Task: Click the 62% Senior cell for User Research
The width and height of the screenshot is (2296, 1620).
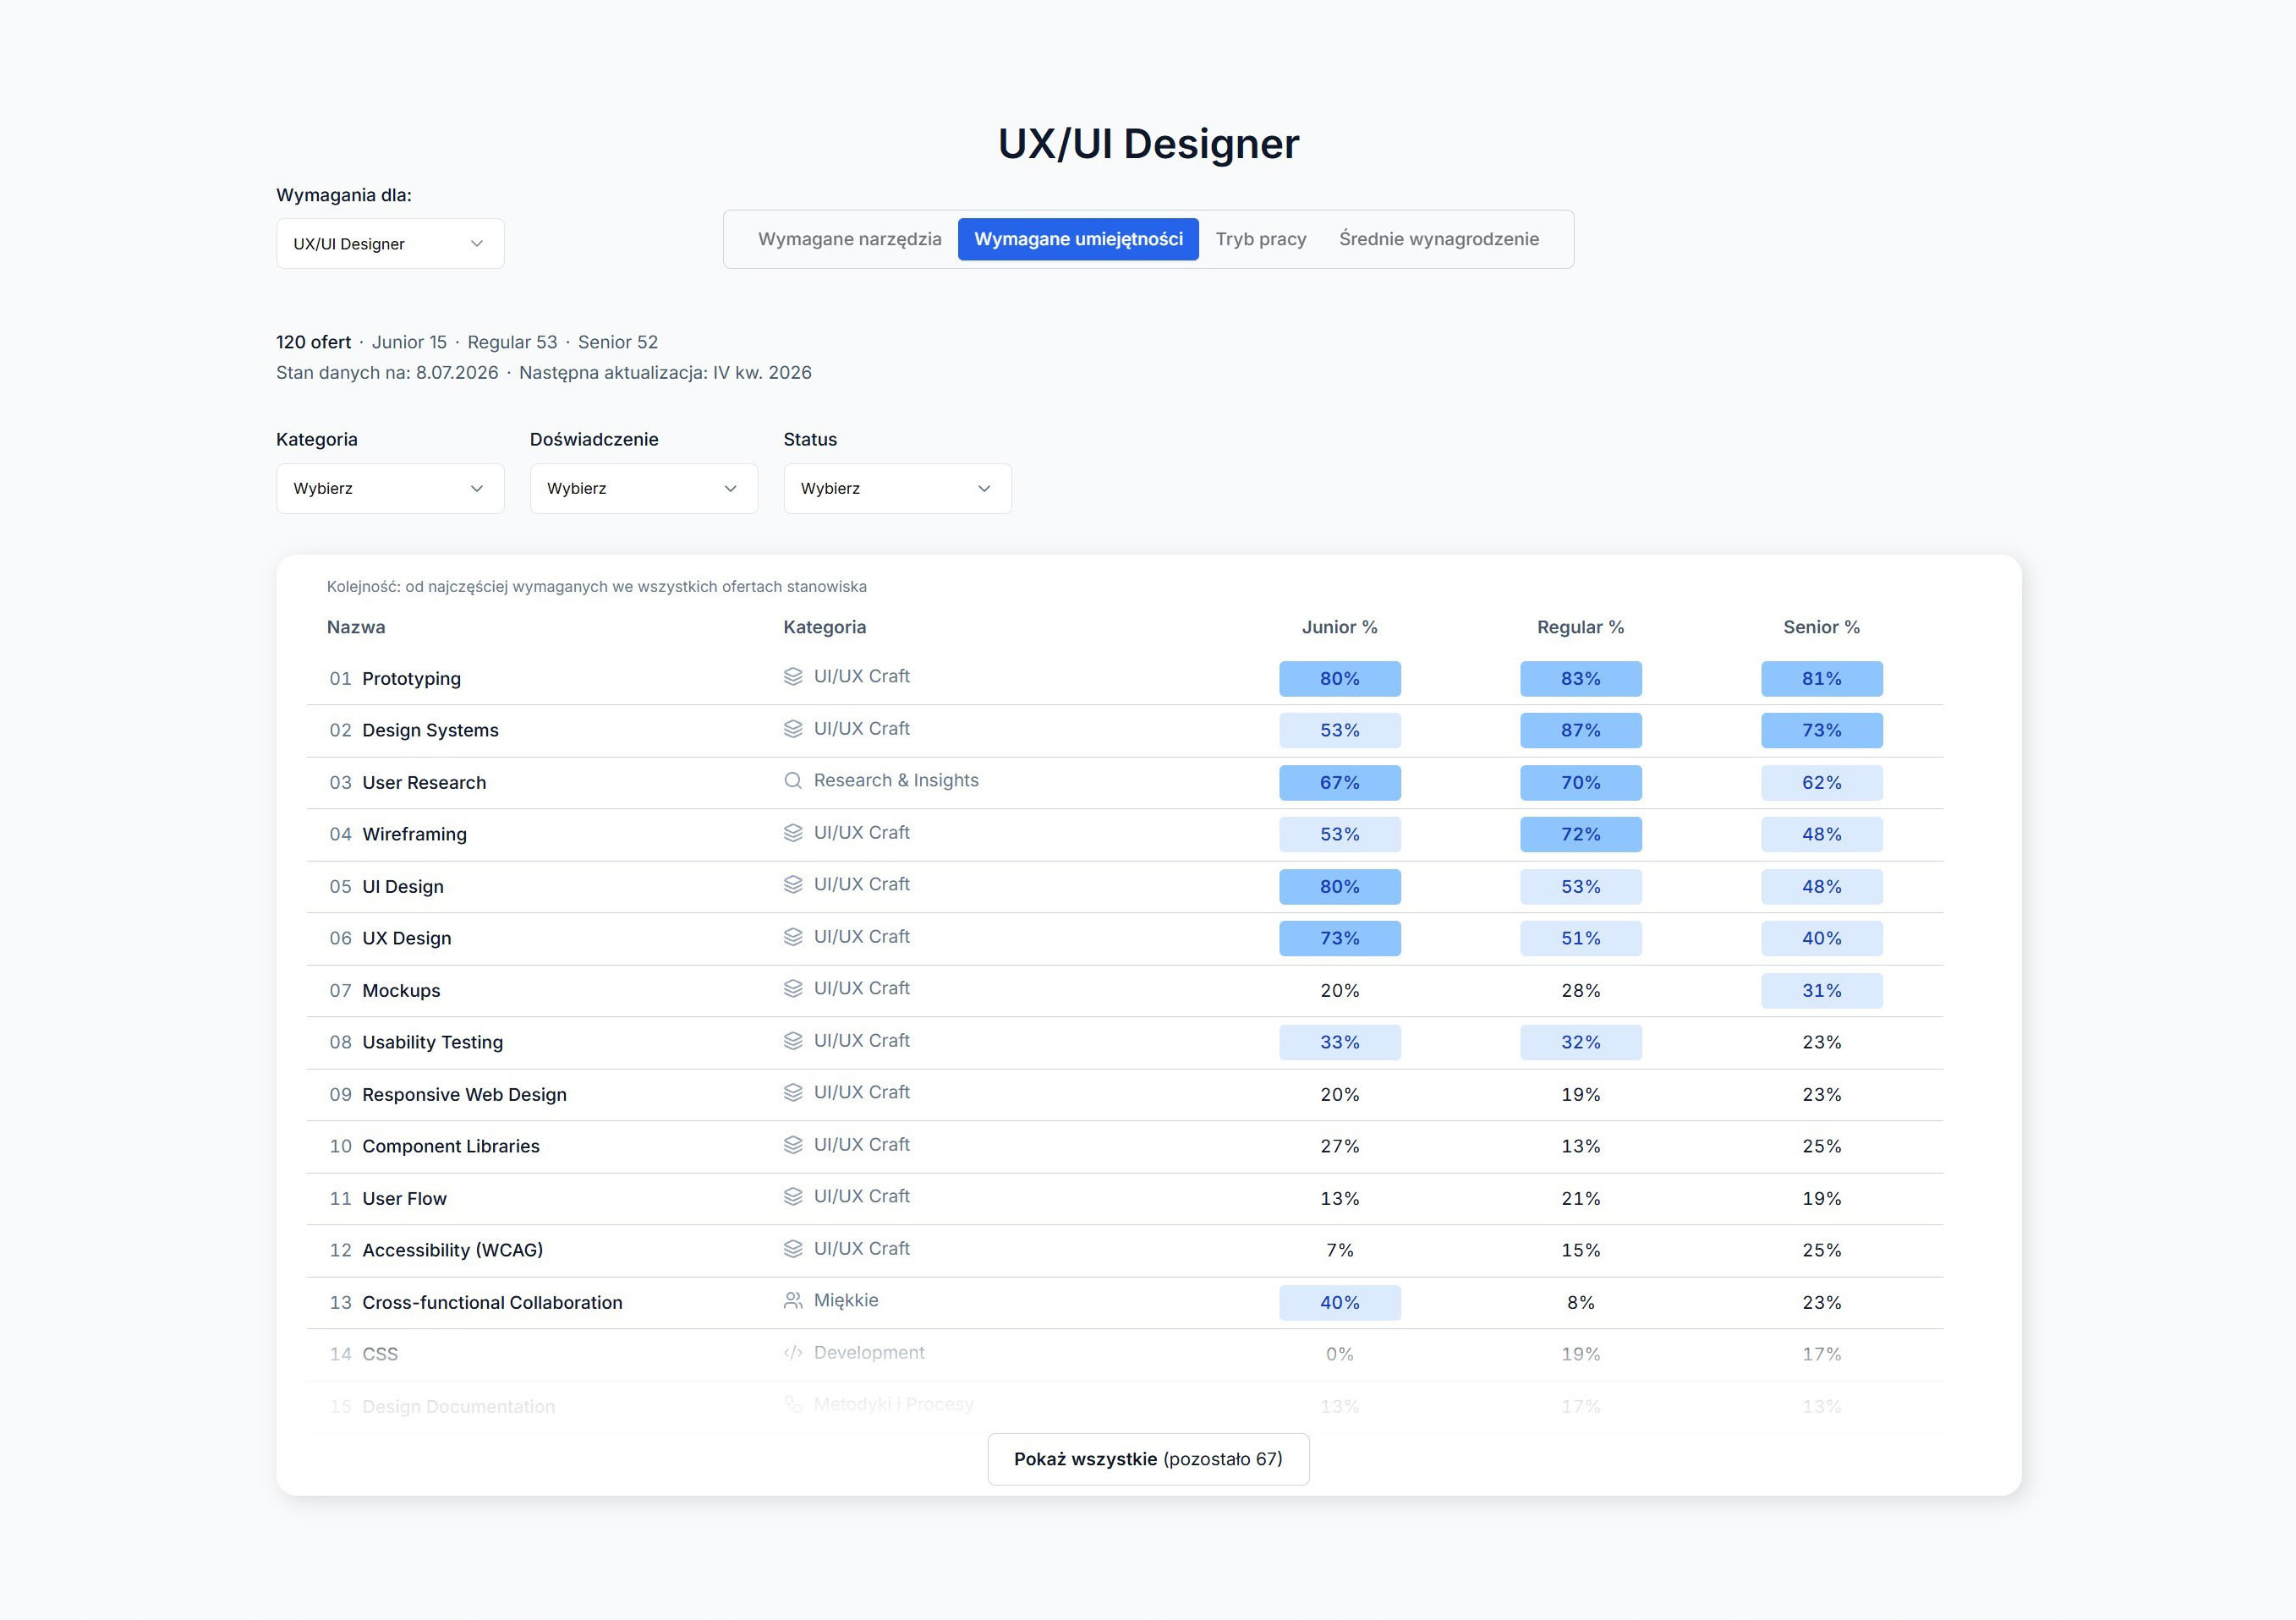Action: click(x=1821, y=782)
